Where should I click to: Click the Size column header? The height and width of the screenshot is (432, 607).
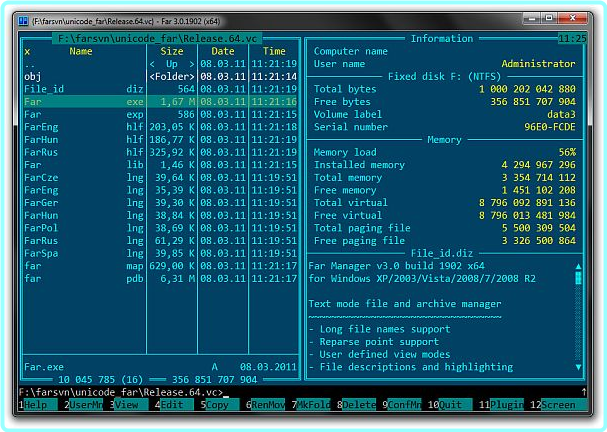tap(172, 51)
